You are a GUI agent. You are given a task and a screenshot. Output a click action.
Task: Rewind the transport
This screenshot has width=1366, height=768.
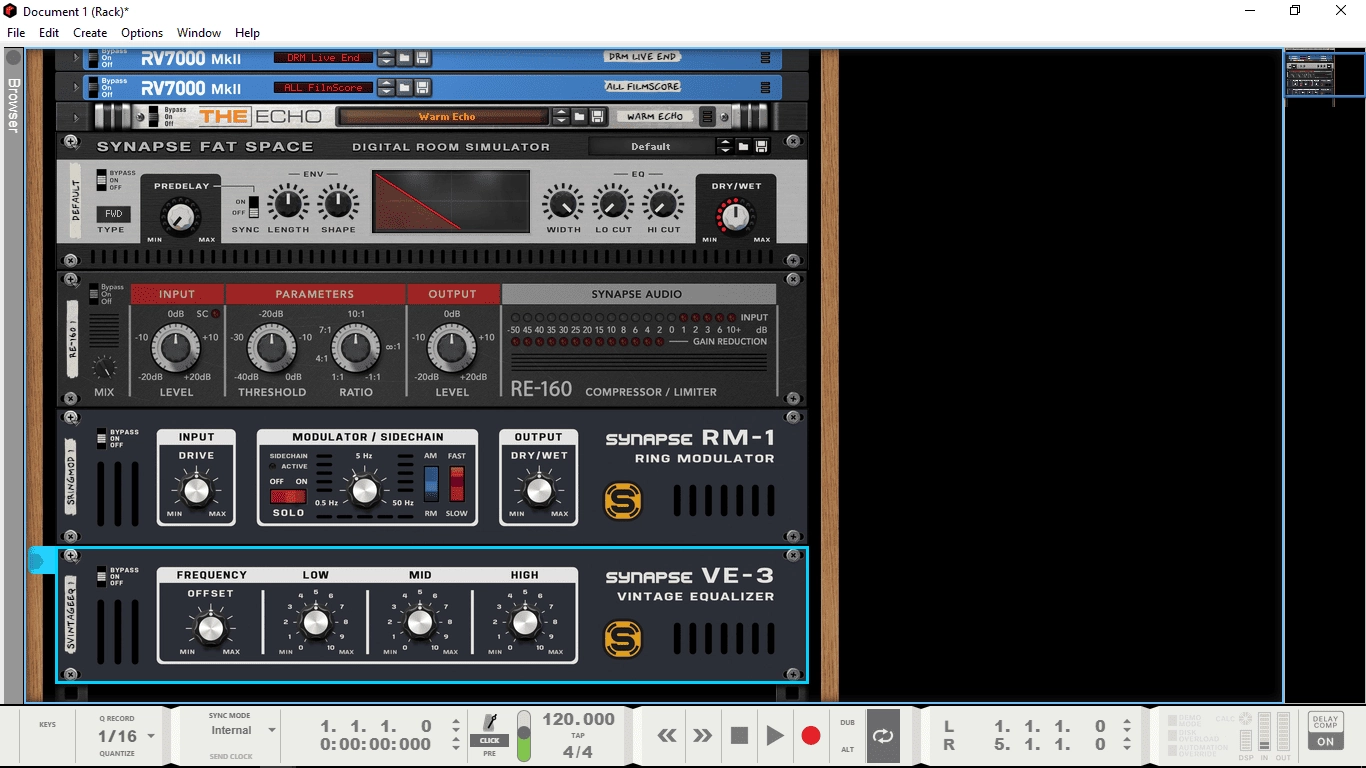pyautogui.click(x=667, y=736)
